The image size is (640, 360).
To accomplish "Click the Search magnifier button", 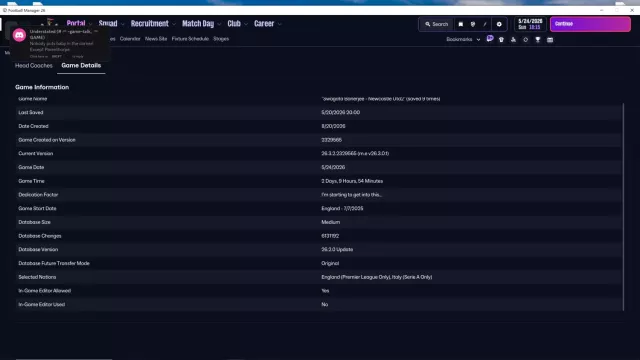I will pyautogui.click(x=436, y=24).
